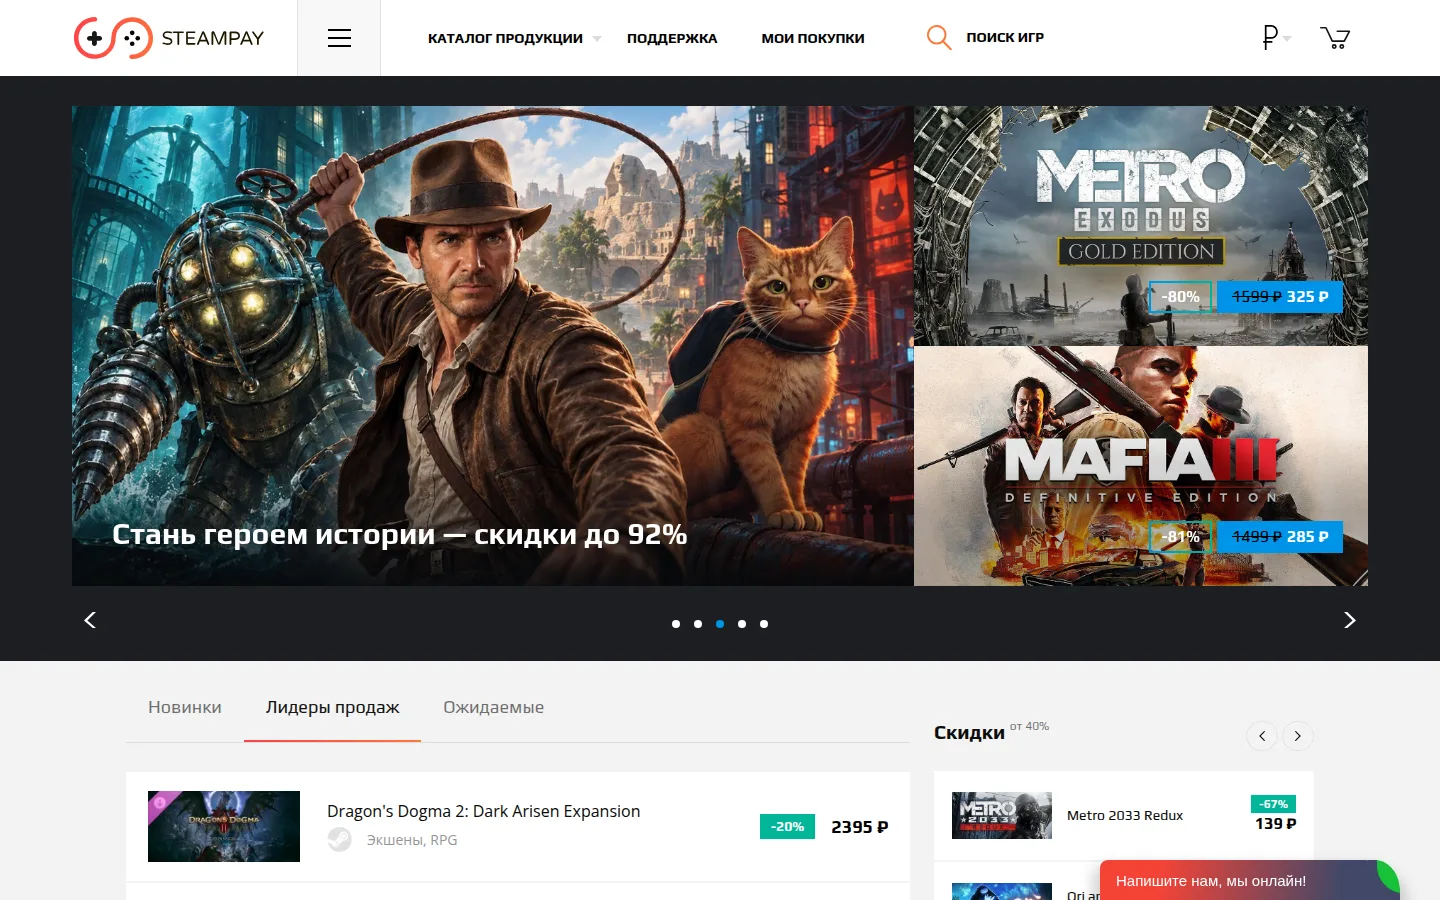Switch to the Лидеры продаж tab
Viewport: 1440px width, 900px height.
tap(332, 707)
